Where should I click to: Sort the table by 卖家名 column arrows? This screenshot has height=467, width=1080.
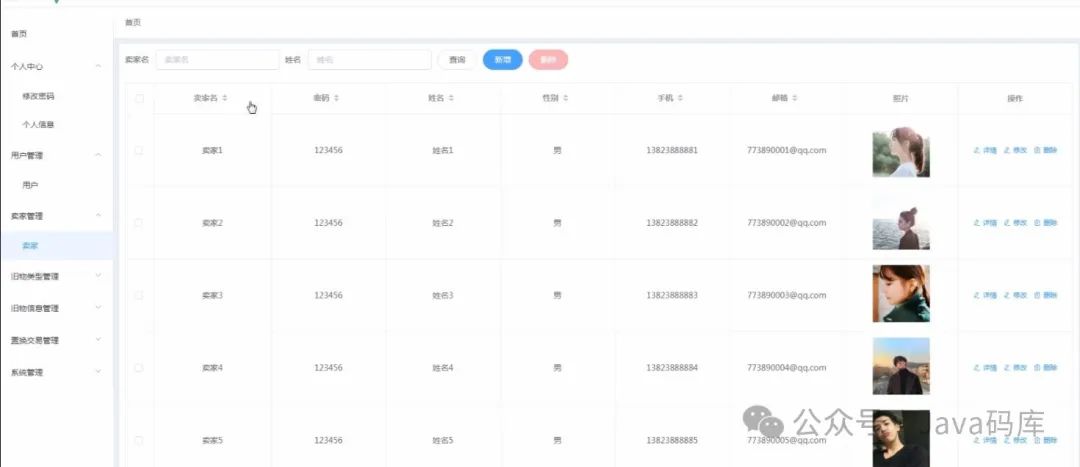225,98
